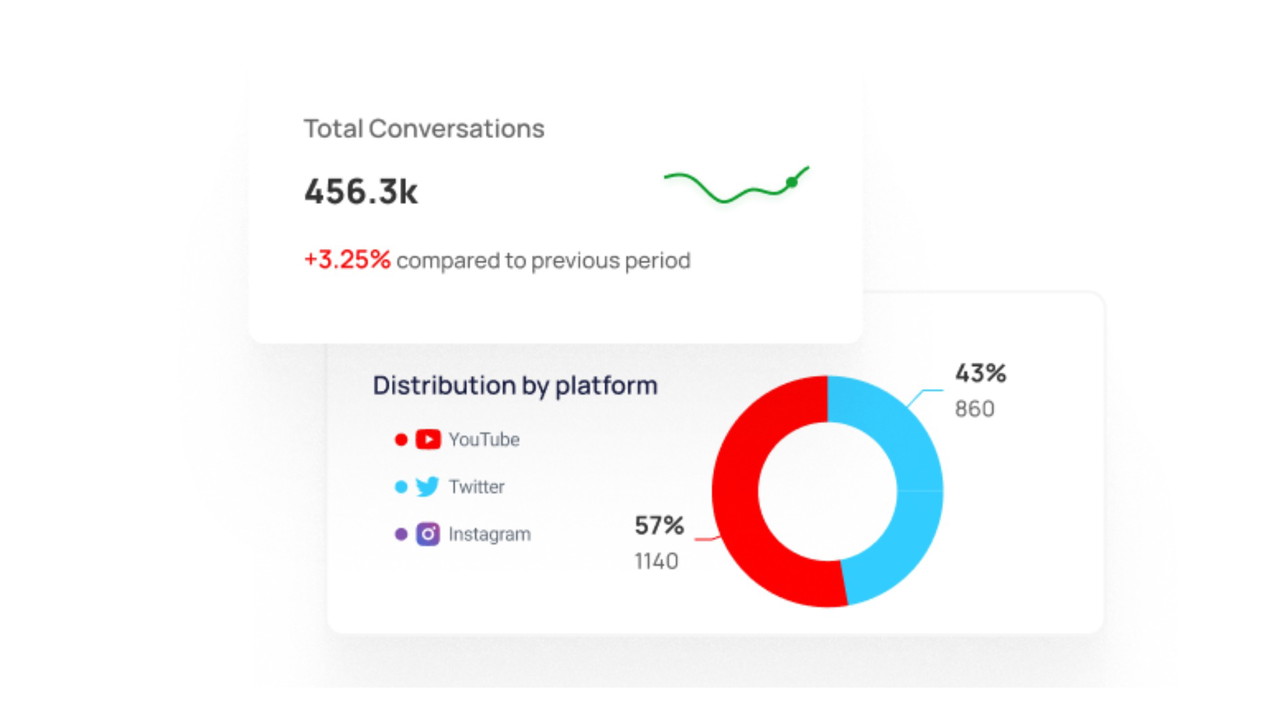Click the Instagram camera icon in legend

pos(428,534)
